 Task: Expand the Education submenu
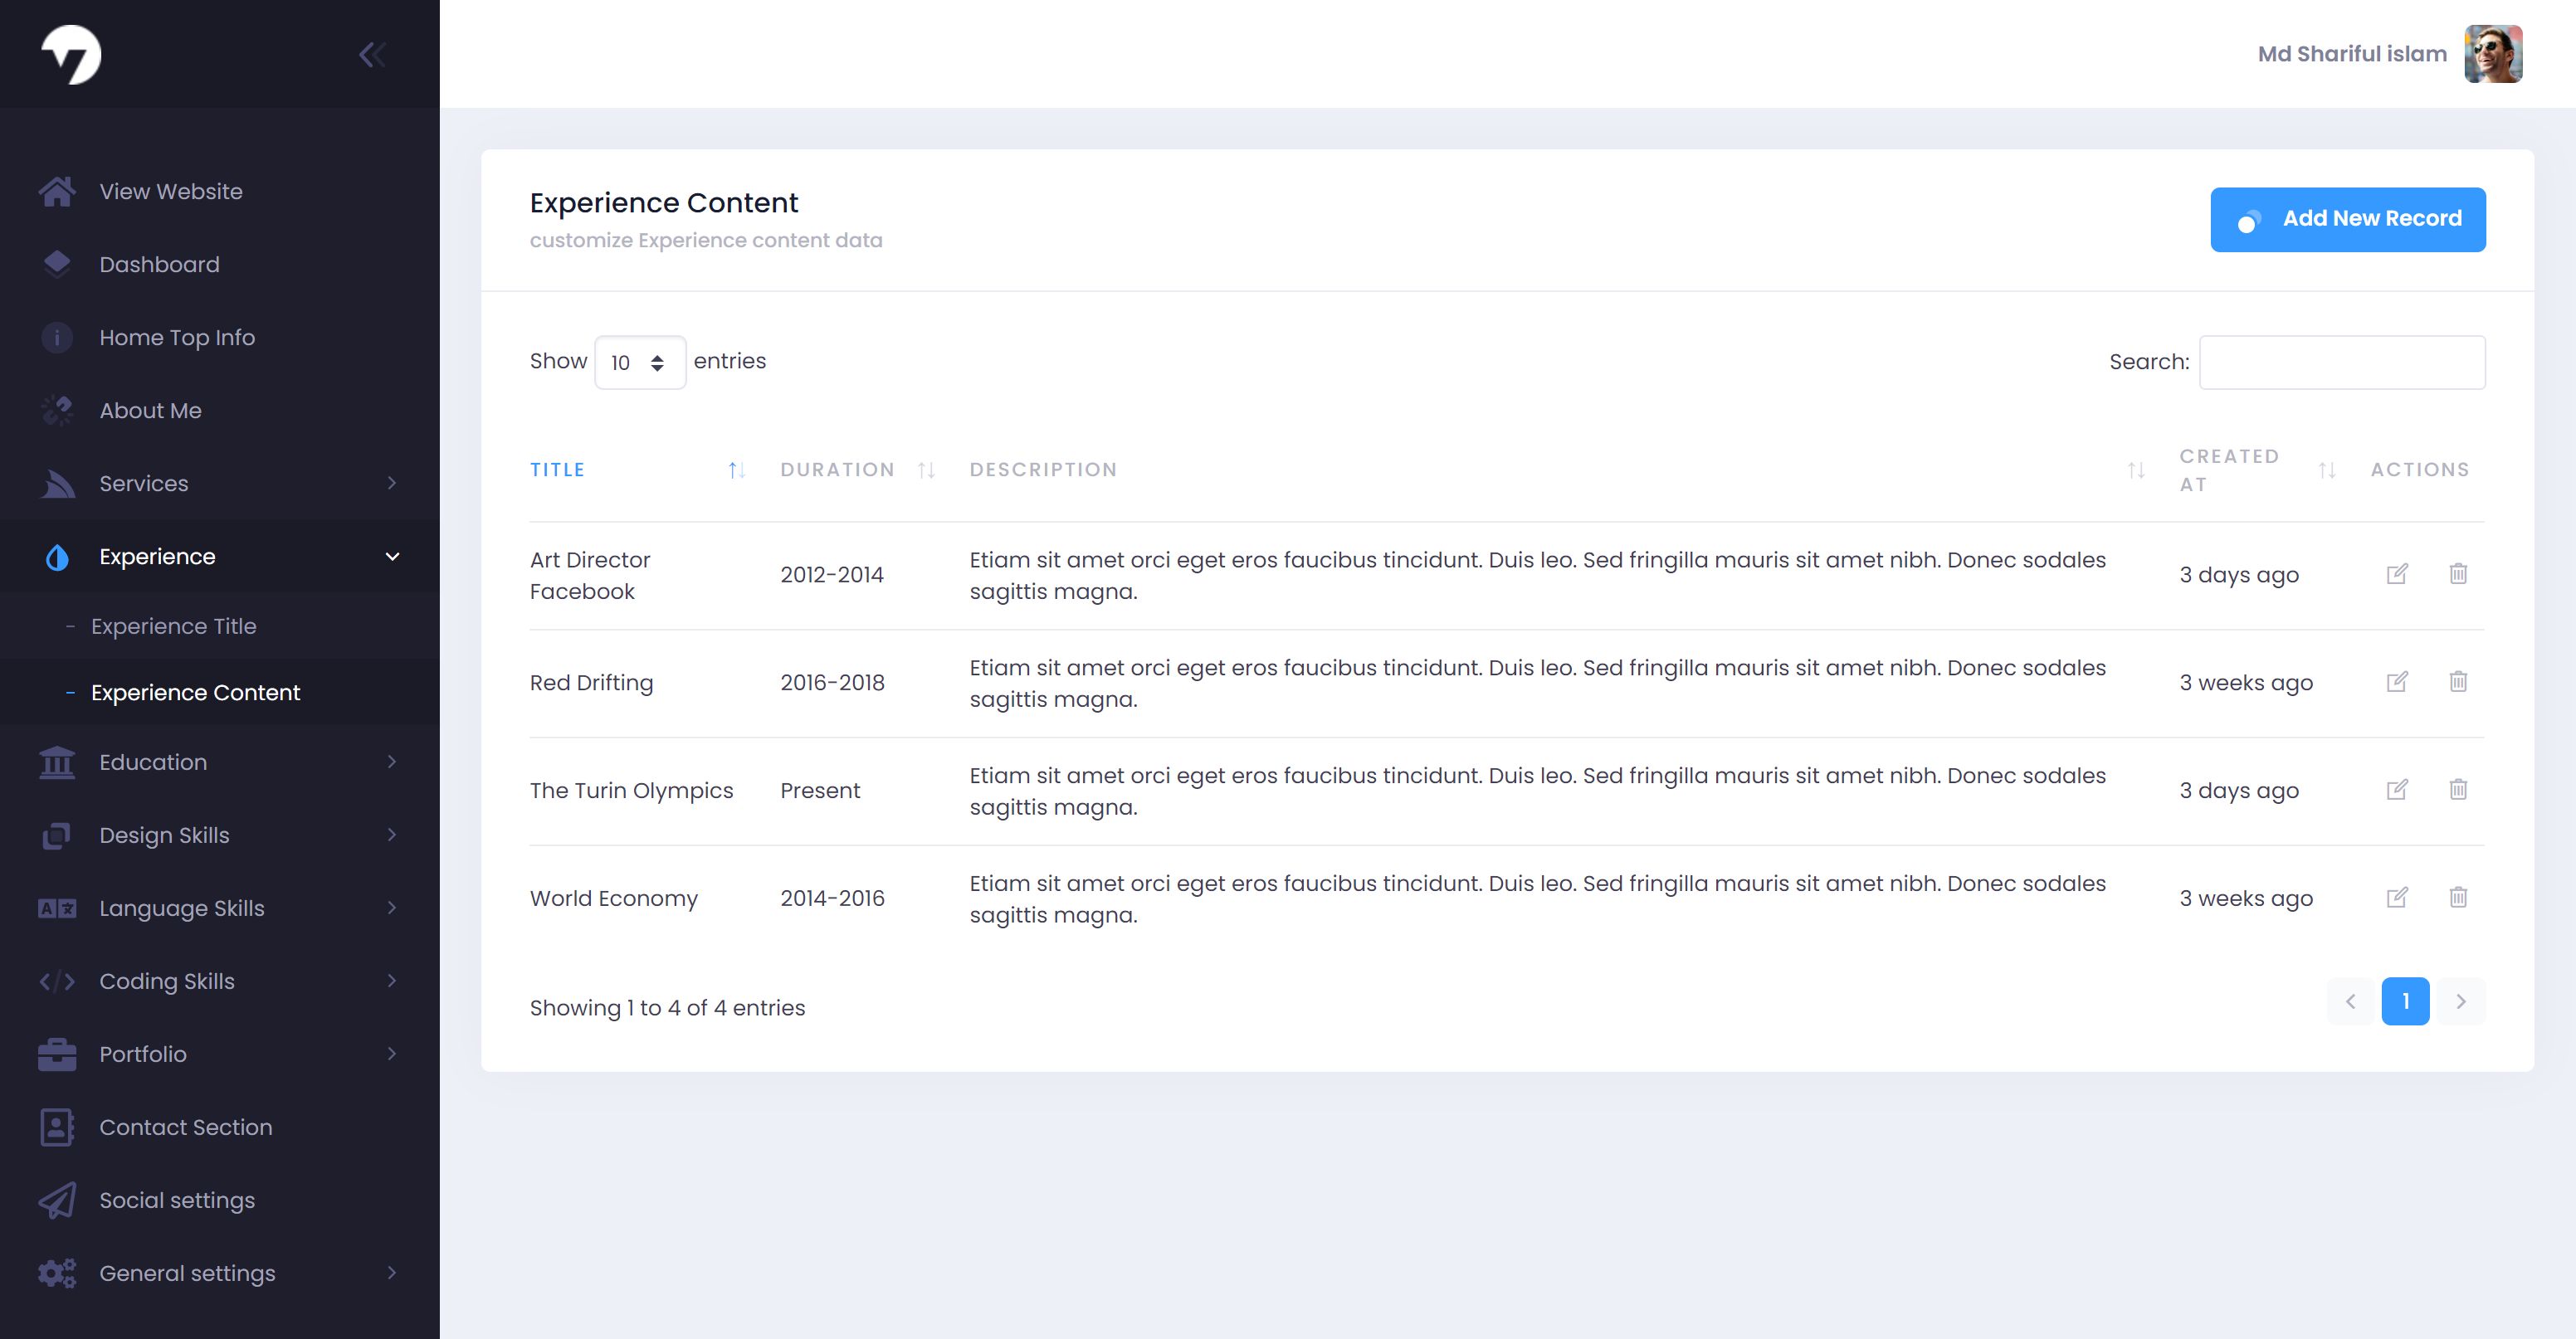click(392, 762)
